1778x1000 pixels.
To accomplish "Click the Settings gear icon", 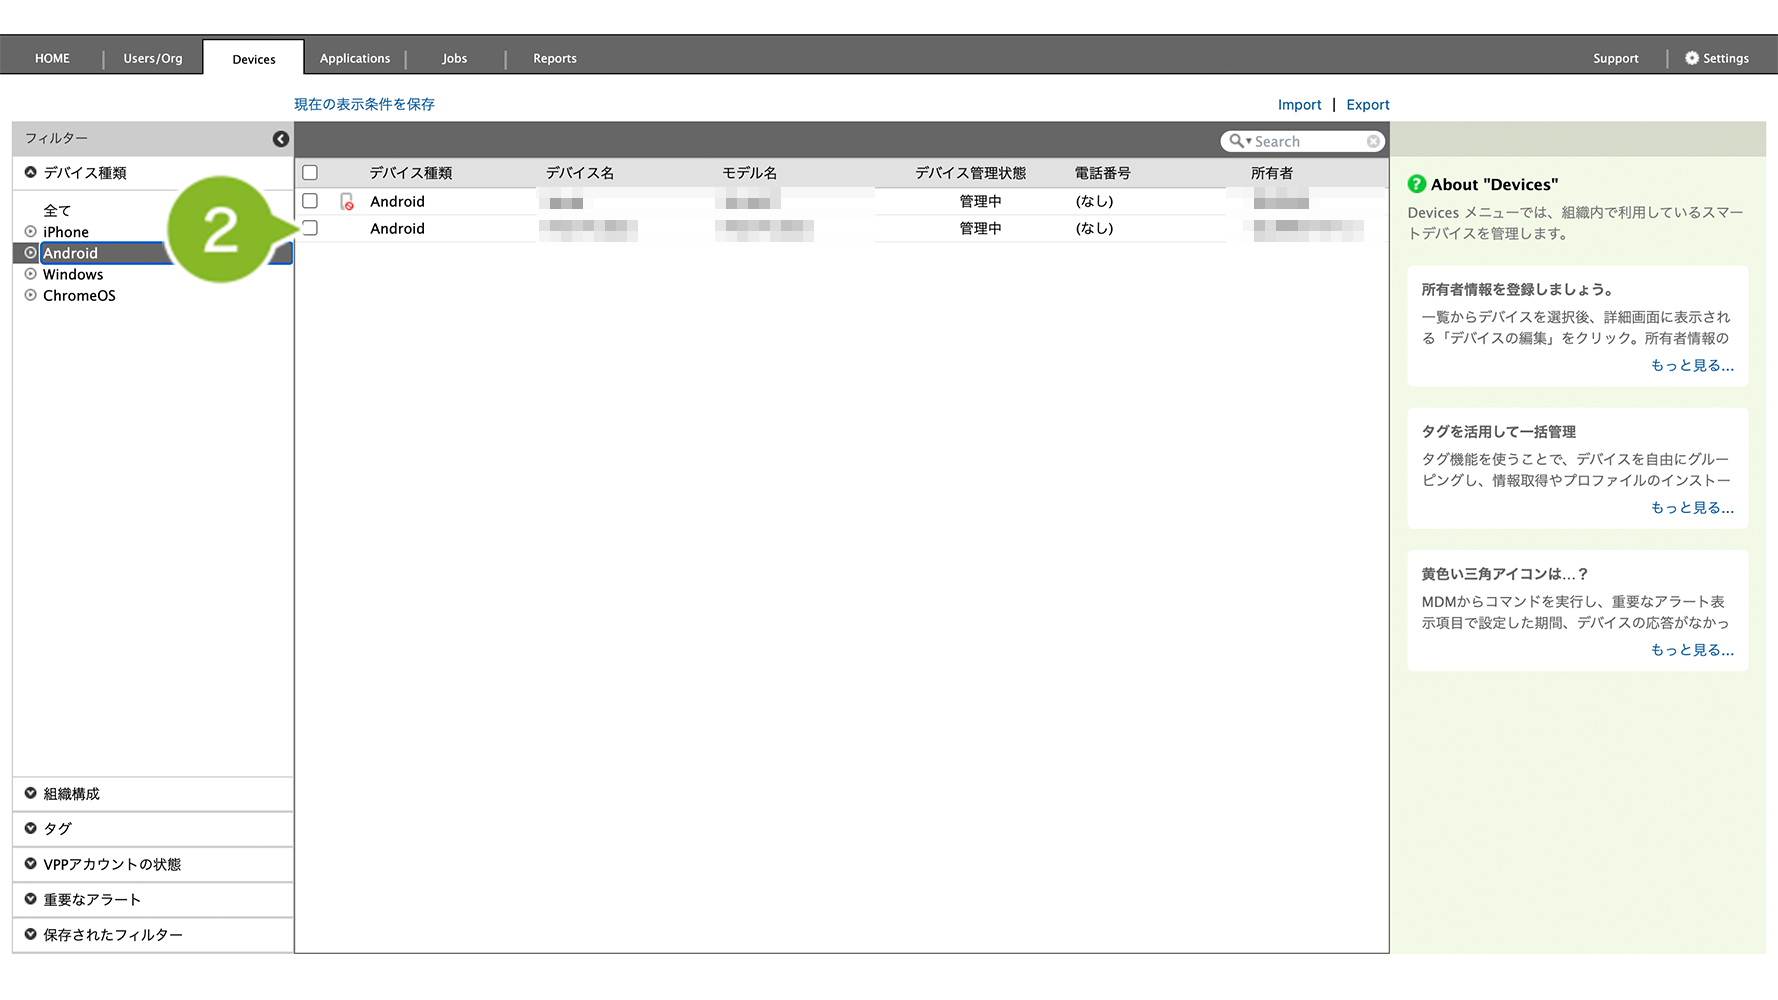I will click(x=1692, y=58).
